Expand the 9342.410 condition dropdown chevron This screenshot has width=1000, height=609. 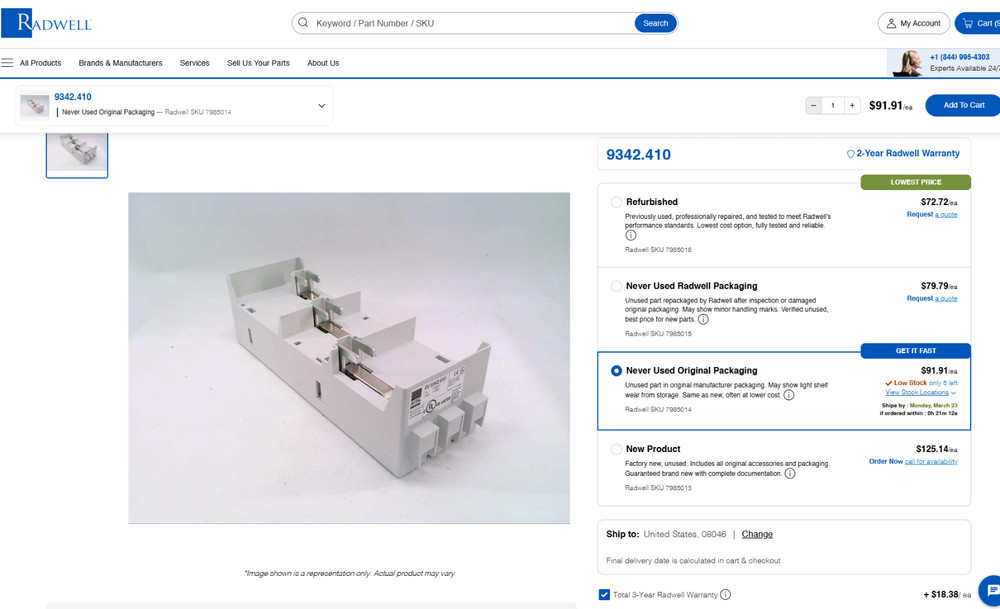(321, 106)
